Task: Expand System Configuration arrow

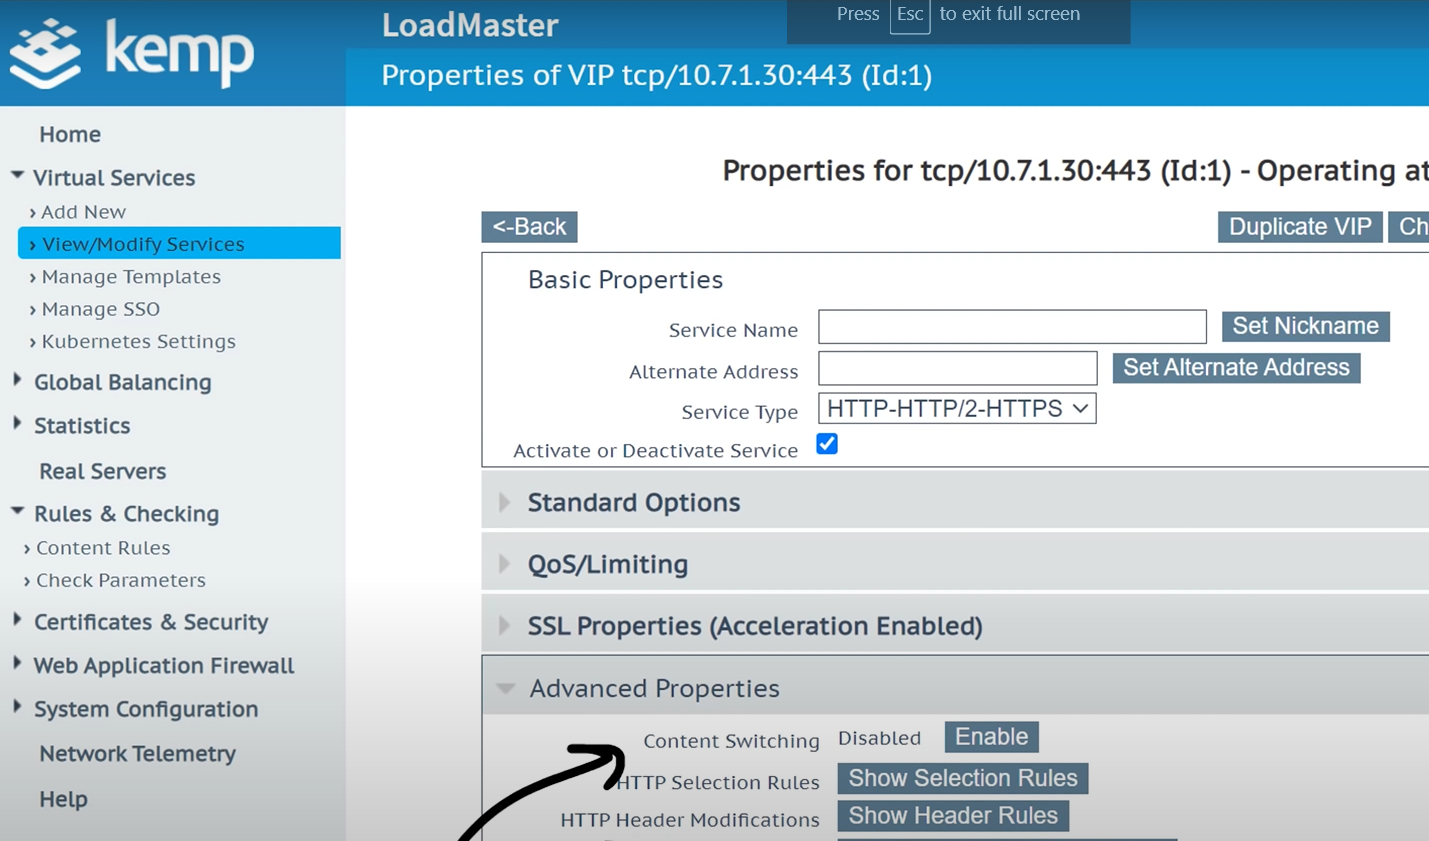Action: (x=17, y=707)
